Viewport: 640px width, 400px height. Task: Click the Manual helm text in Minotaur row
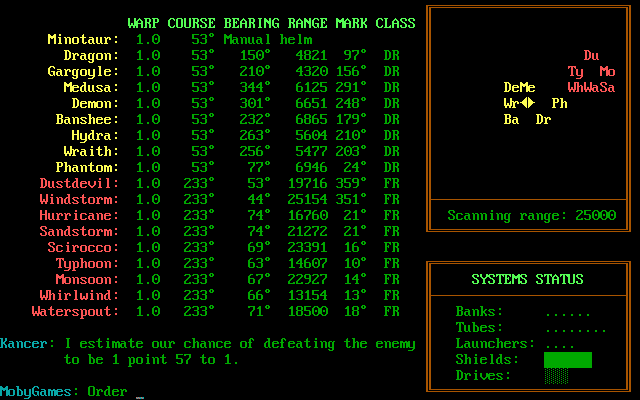[x=268, y=40]
